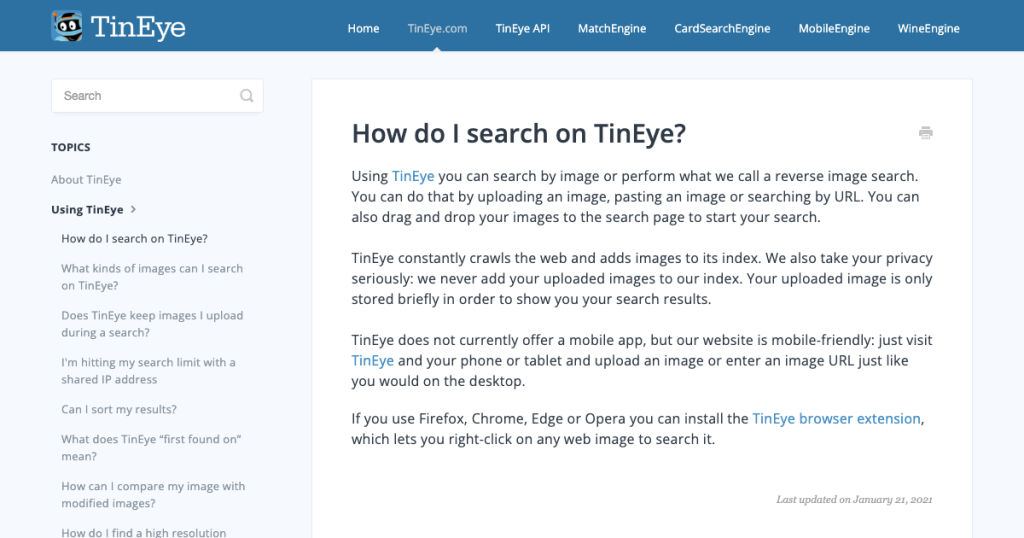Click the 'Last updated on January 21, 2021' text
This screenshot has width=1024, height=538.
[x=854, y=499]
